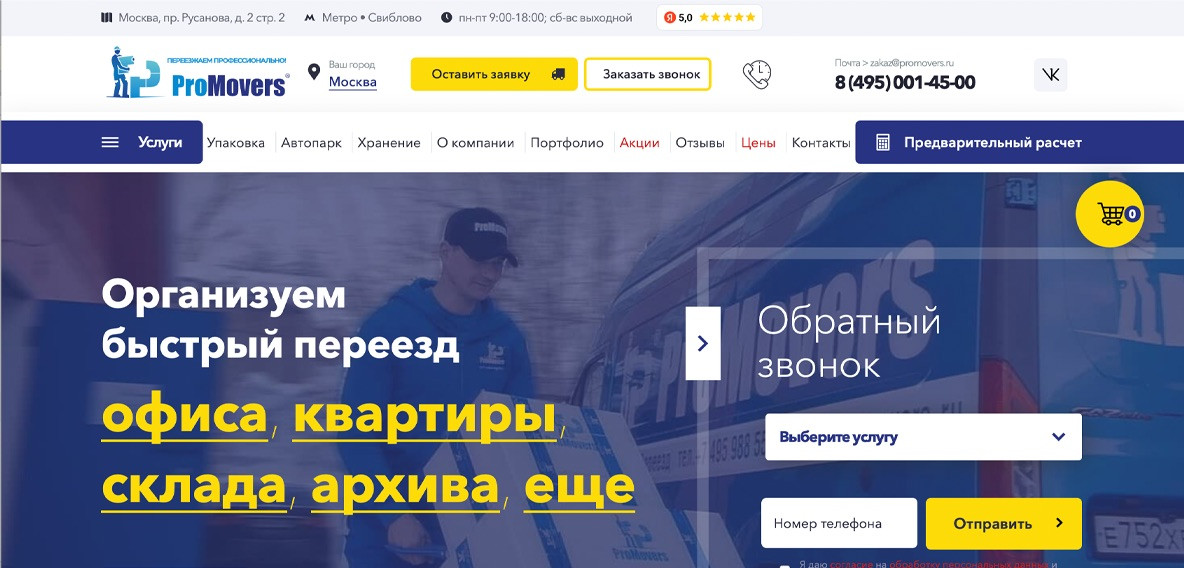The image size is (1184, 568).
Task: Click the calculator icon for Предварительный расчет
Action: 883,143
